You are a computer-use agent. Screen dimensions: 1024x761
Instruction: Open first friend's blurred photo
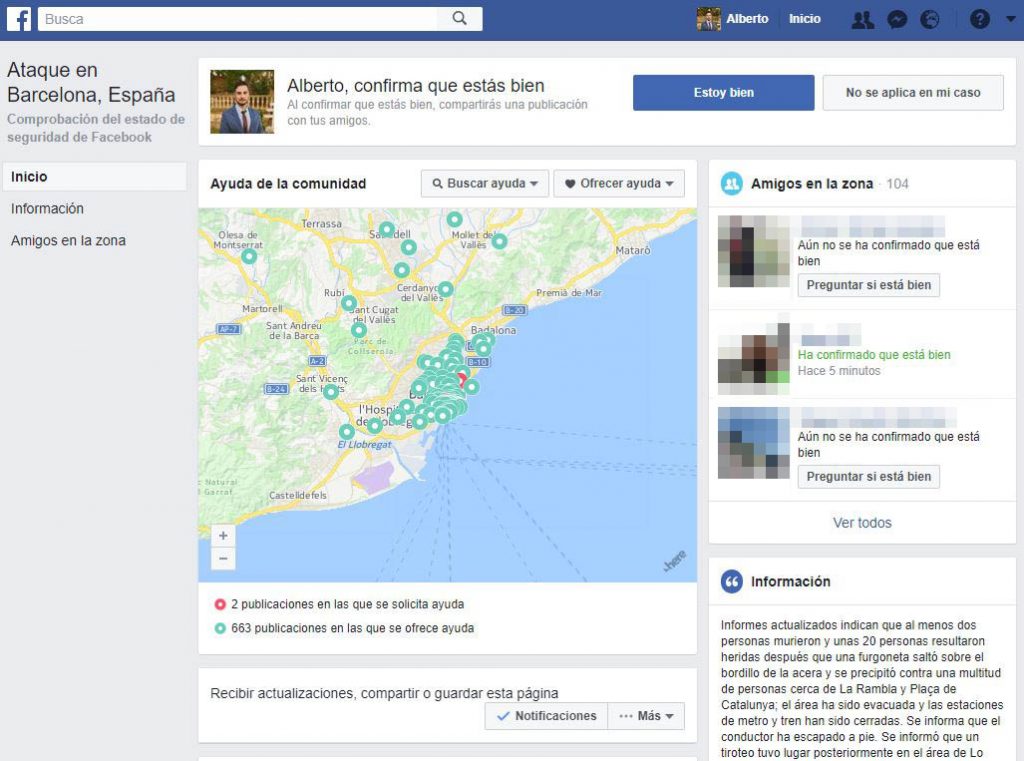point(754,251)
